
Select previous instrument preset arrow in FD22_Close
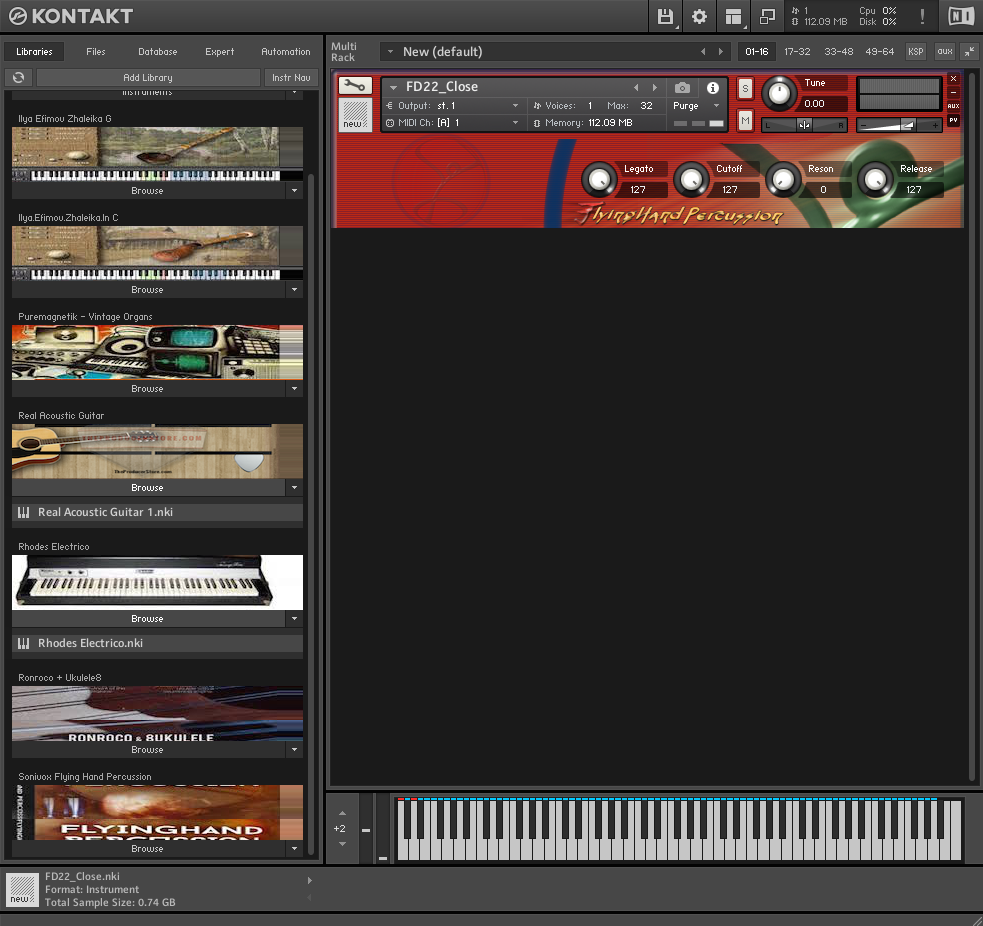pyautogui.click(x=636, y=88)
